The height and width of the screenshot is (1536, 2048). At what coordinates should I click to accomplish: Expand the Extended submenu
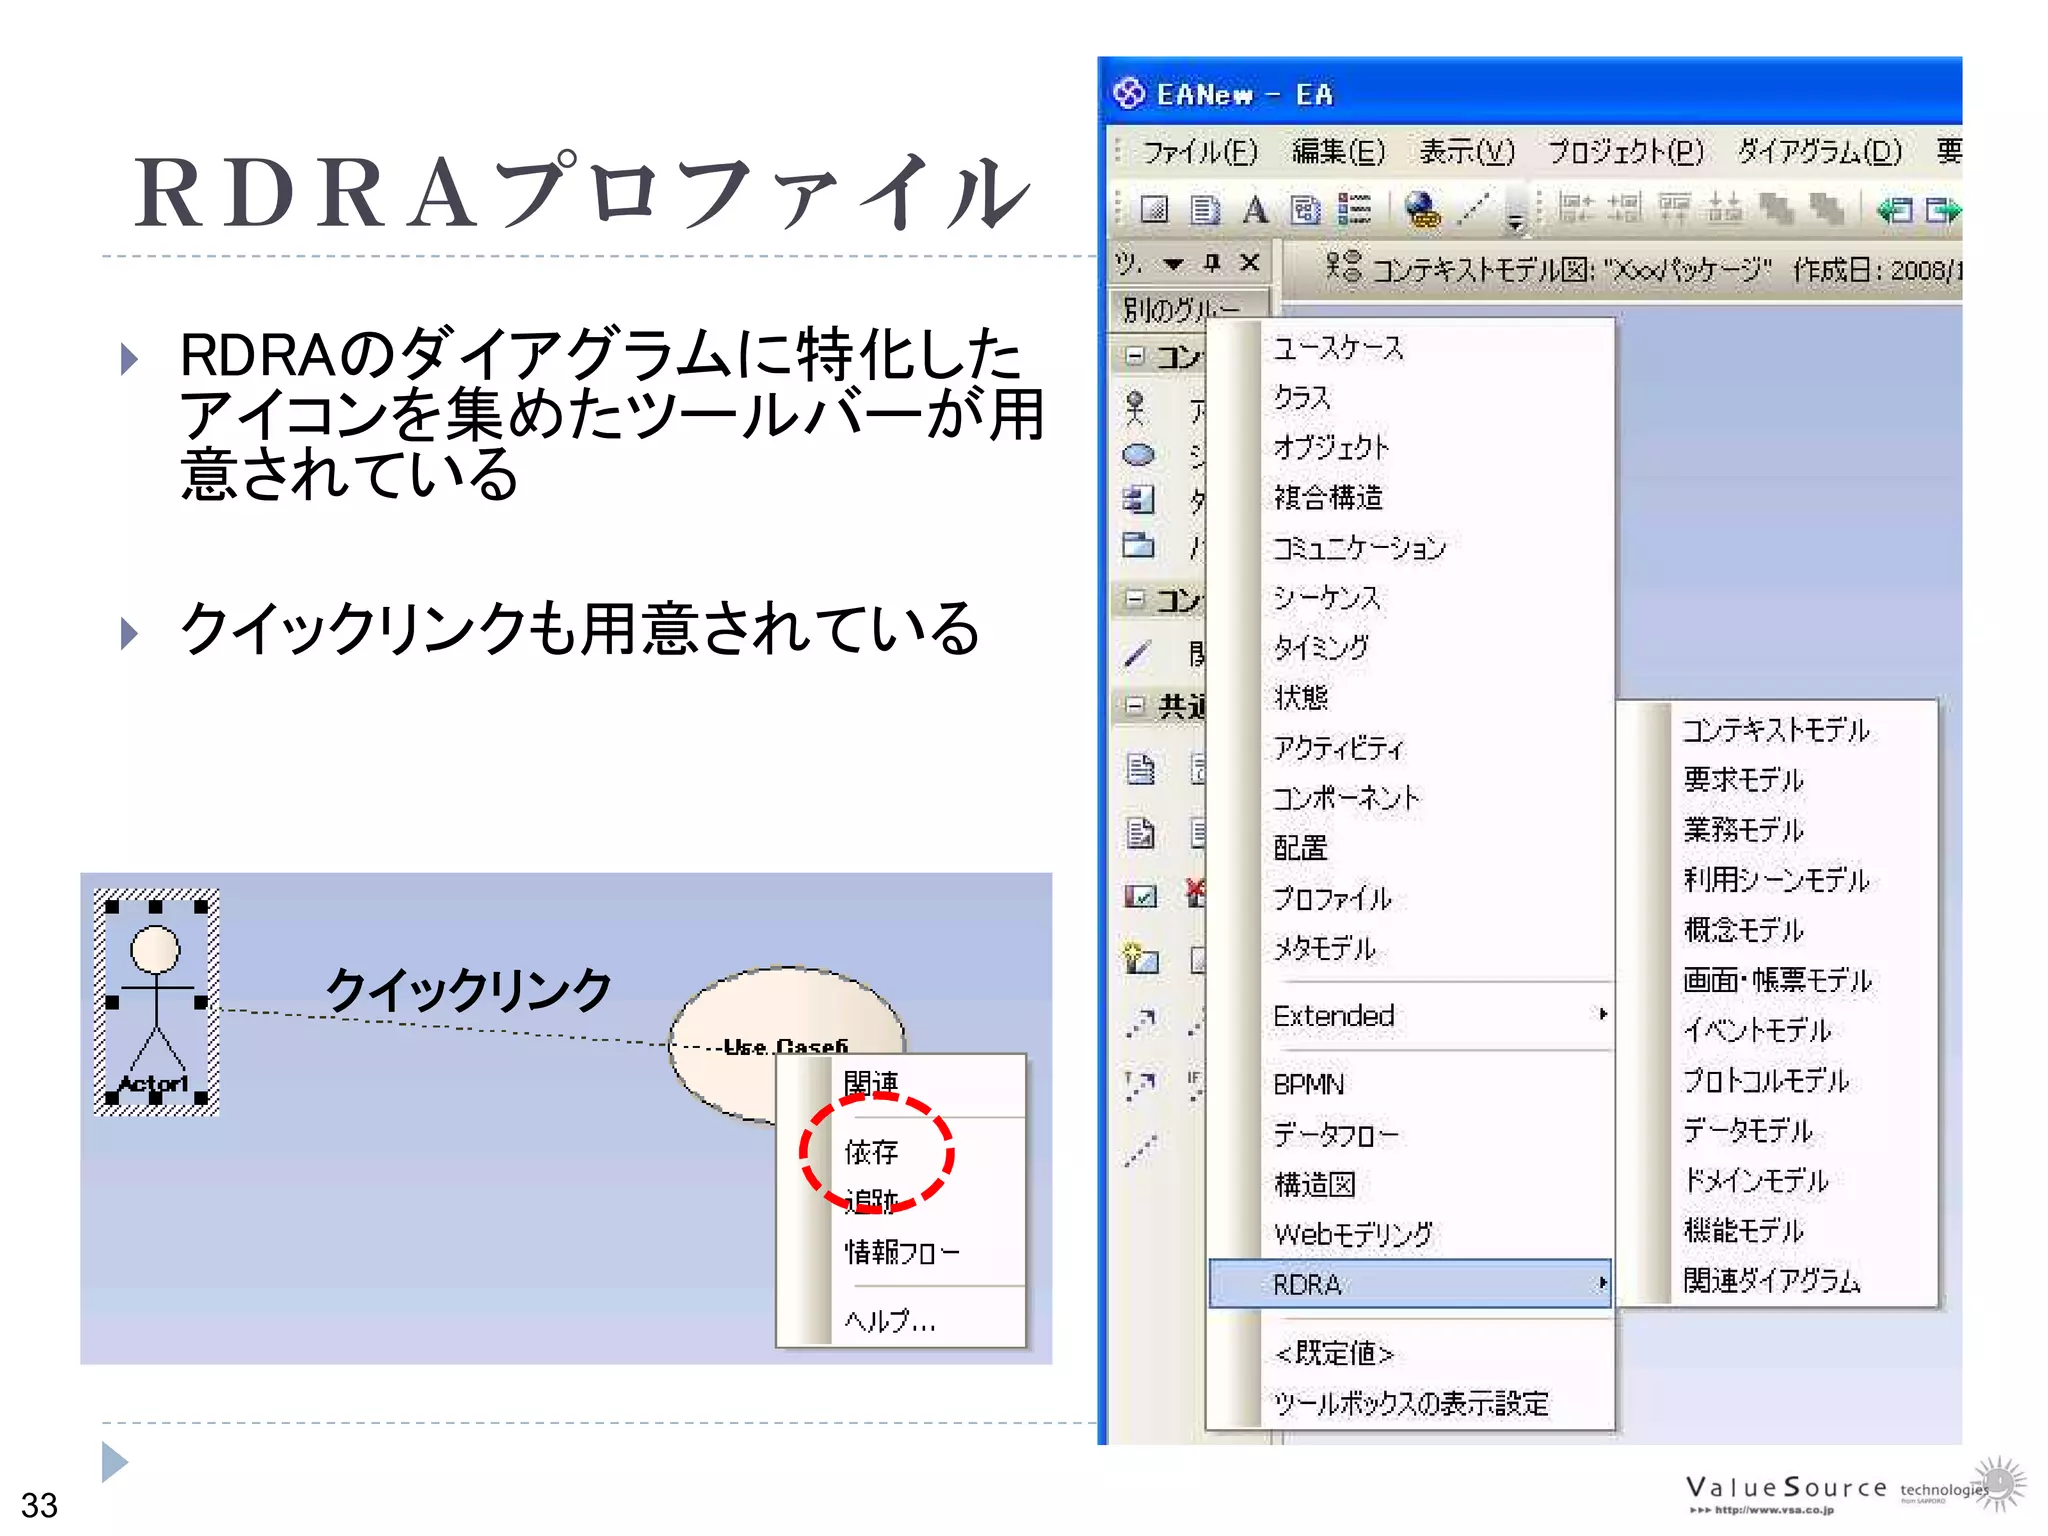pyautogui.click(x=1411, y=1015)
